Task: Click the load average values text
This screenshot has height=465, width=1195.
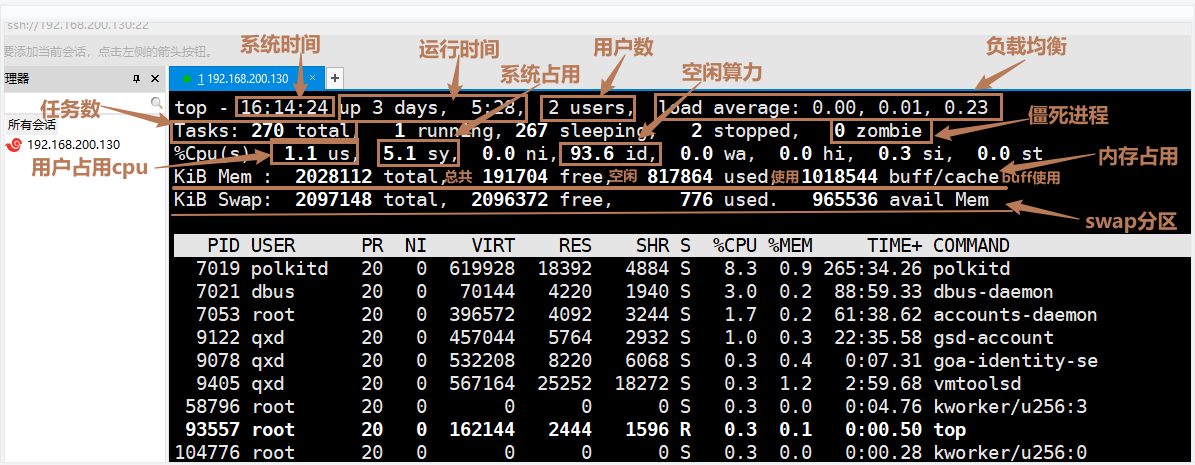Action: click(900, 107)
